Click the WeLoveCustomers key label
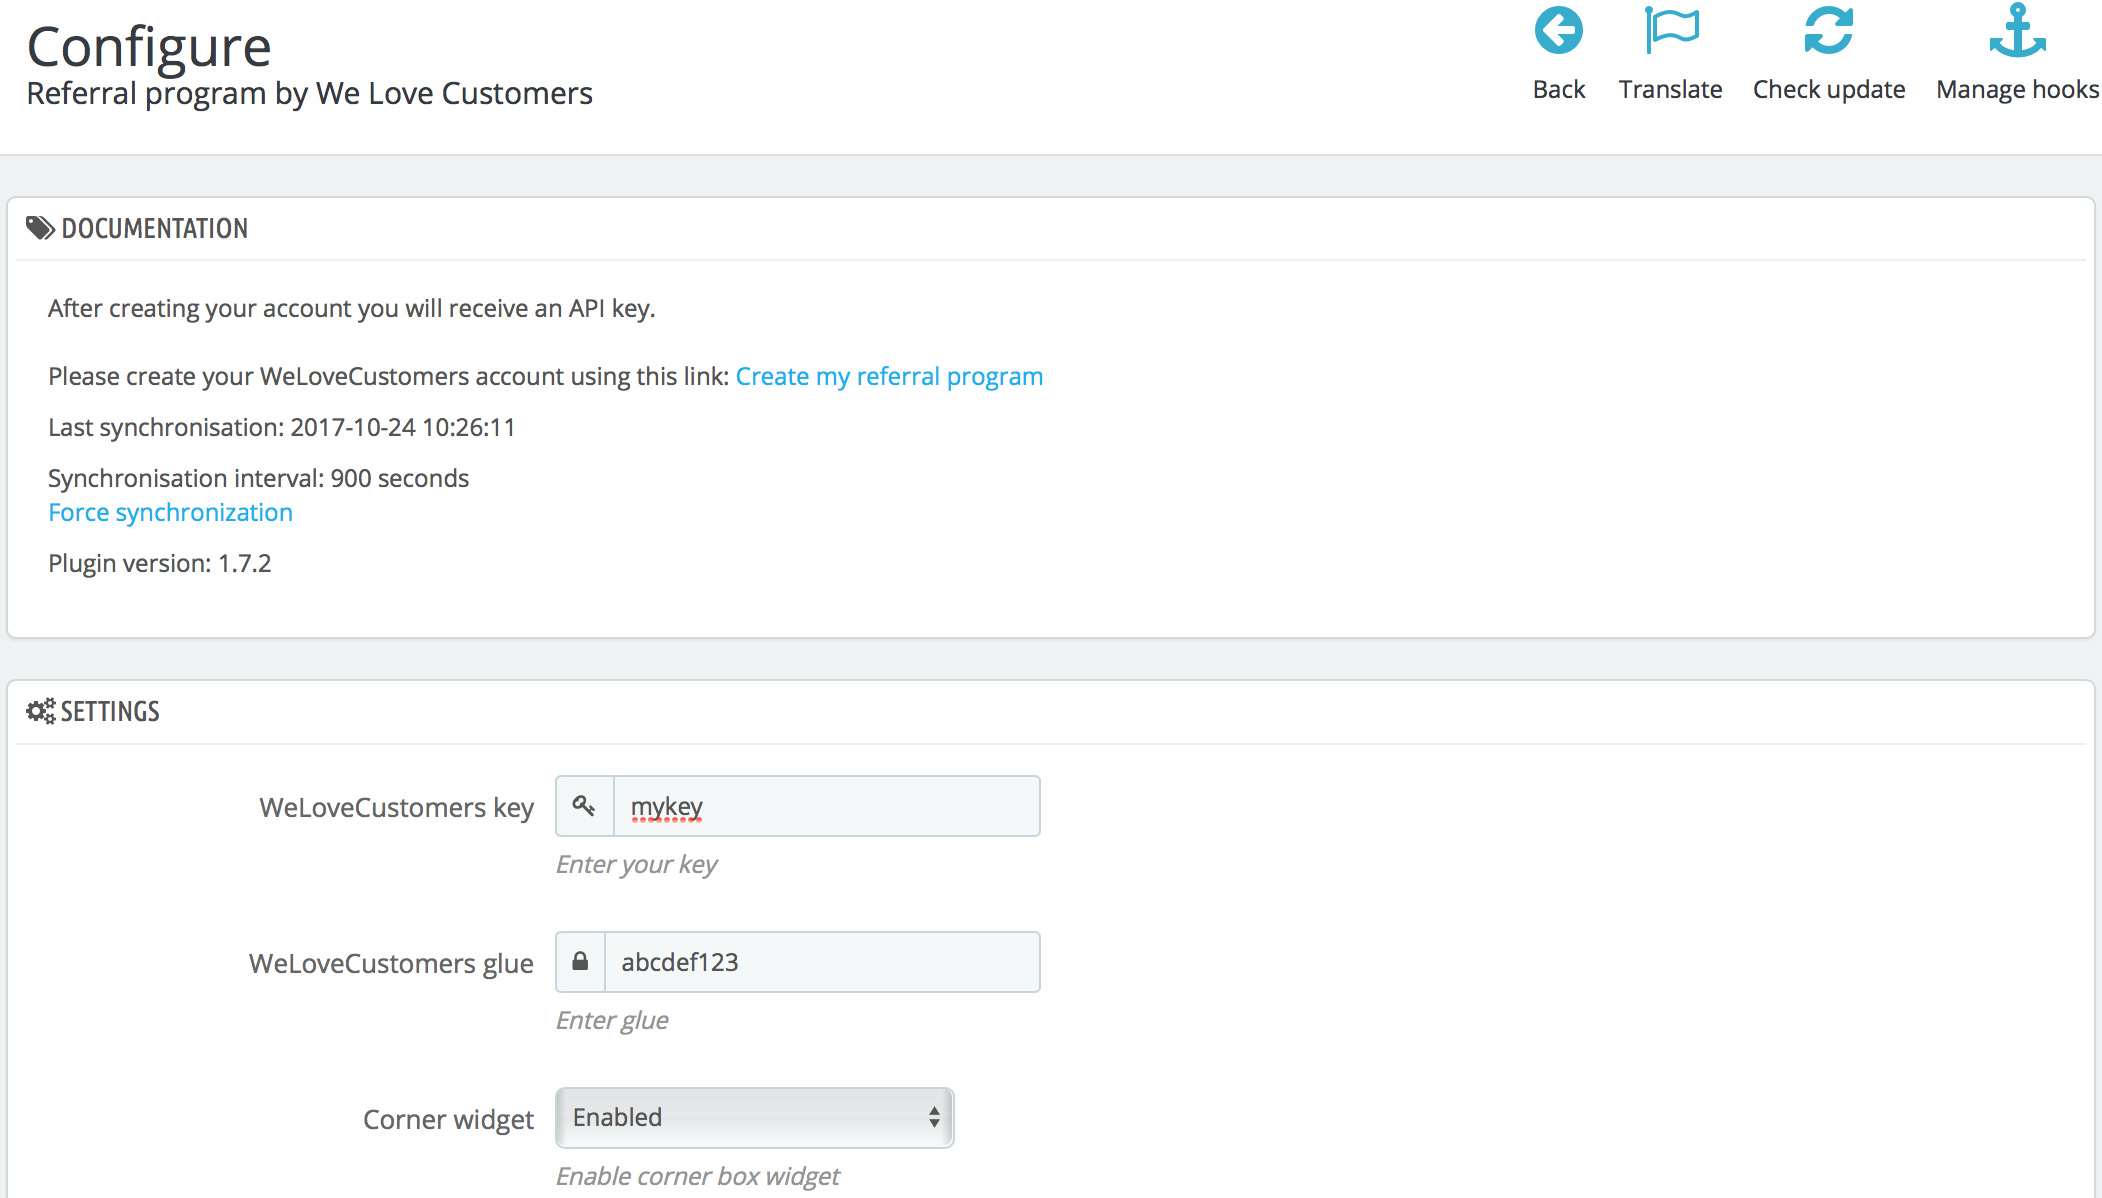 point(396,807)
